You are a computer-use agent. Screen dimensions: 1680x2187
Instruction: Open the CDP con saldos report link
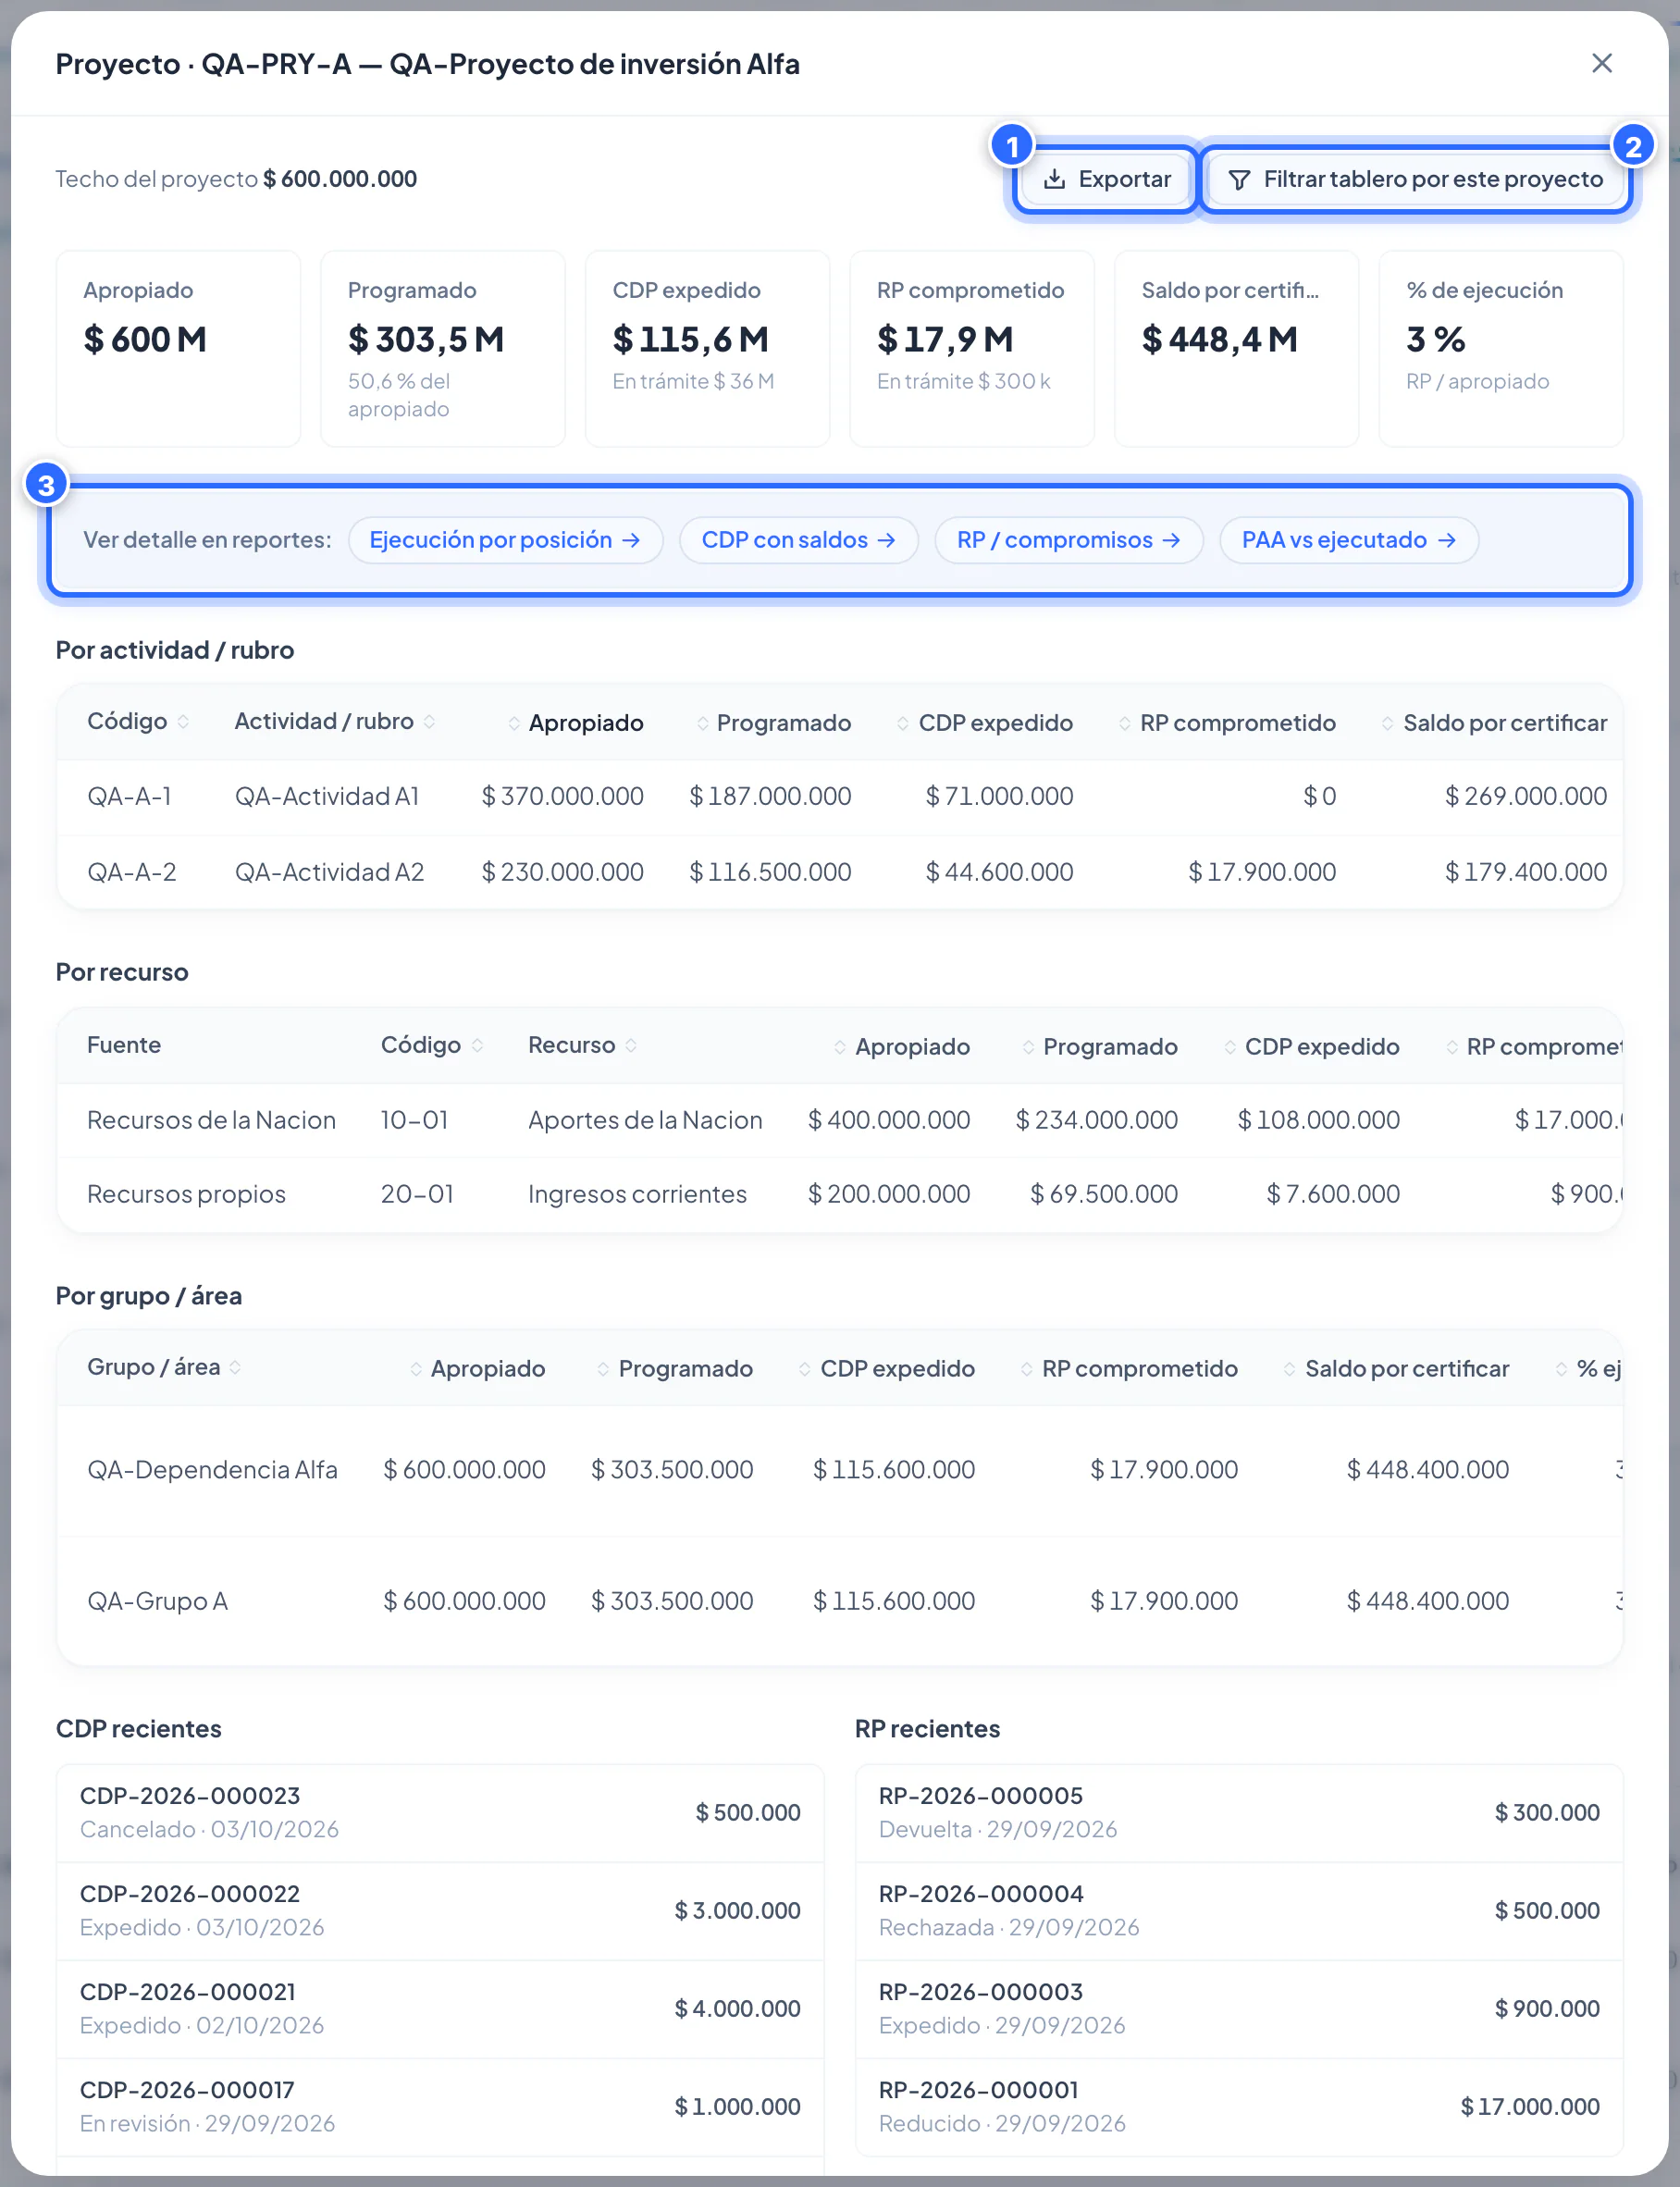798,540
